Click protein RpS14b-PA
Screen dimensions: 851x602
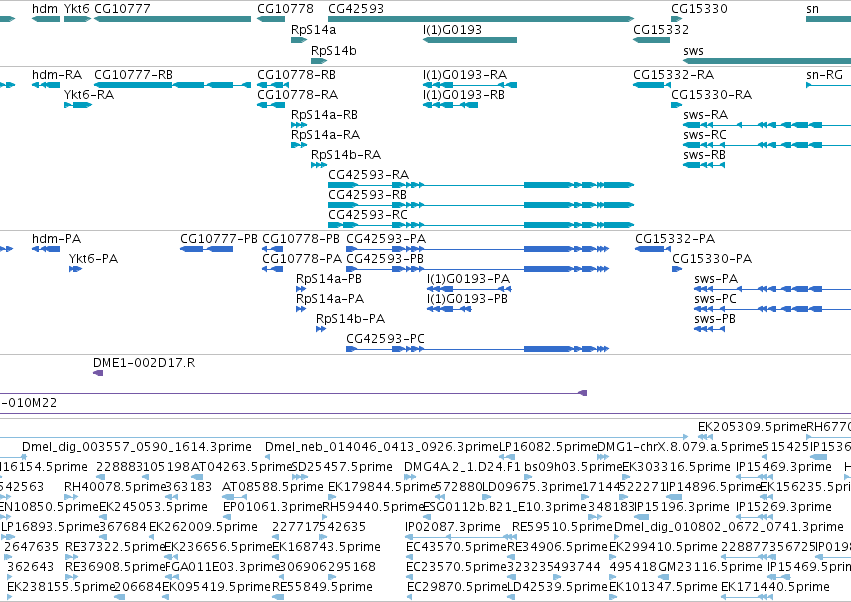pyautogui.click(x=351, y=319)
